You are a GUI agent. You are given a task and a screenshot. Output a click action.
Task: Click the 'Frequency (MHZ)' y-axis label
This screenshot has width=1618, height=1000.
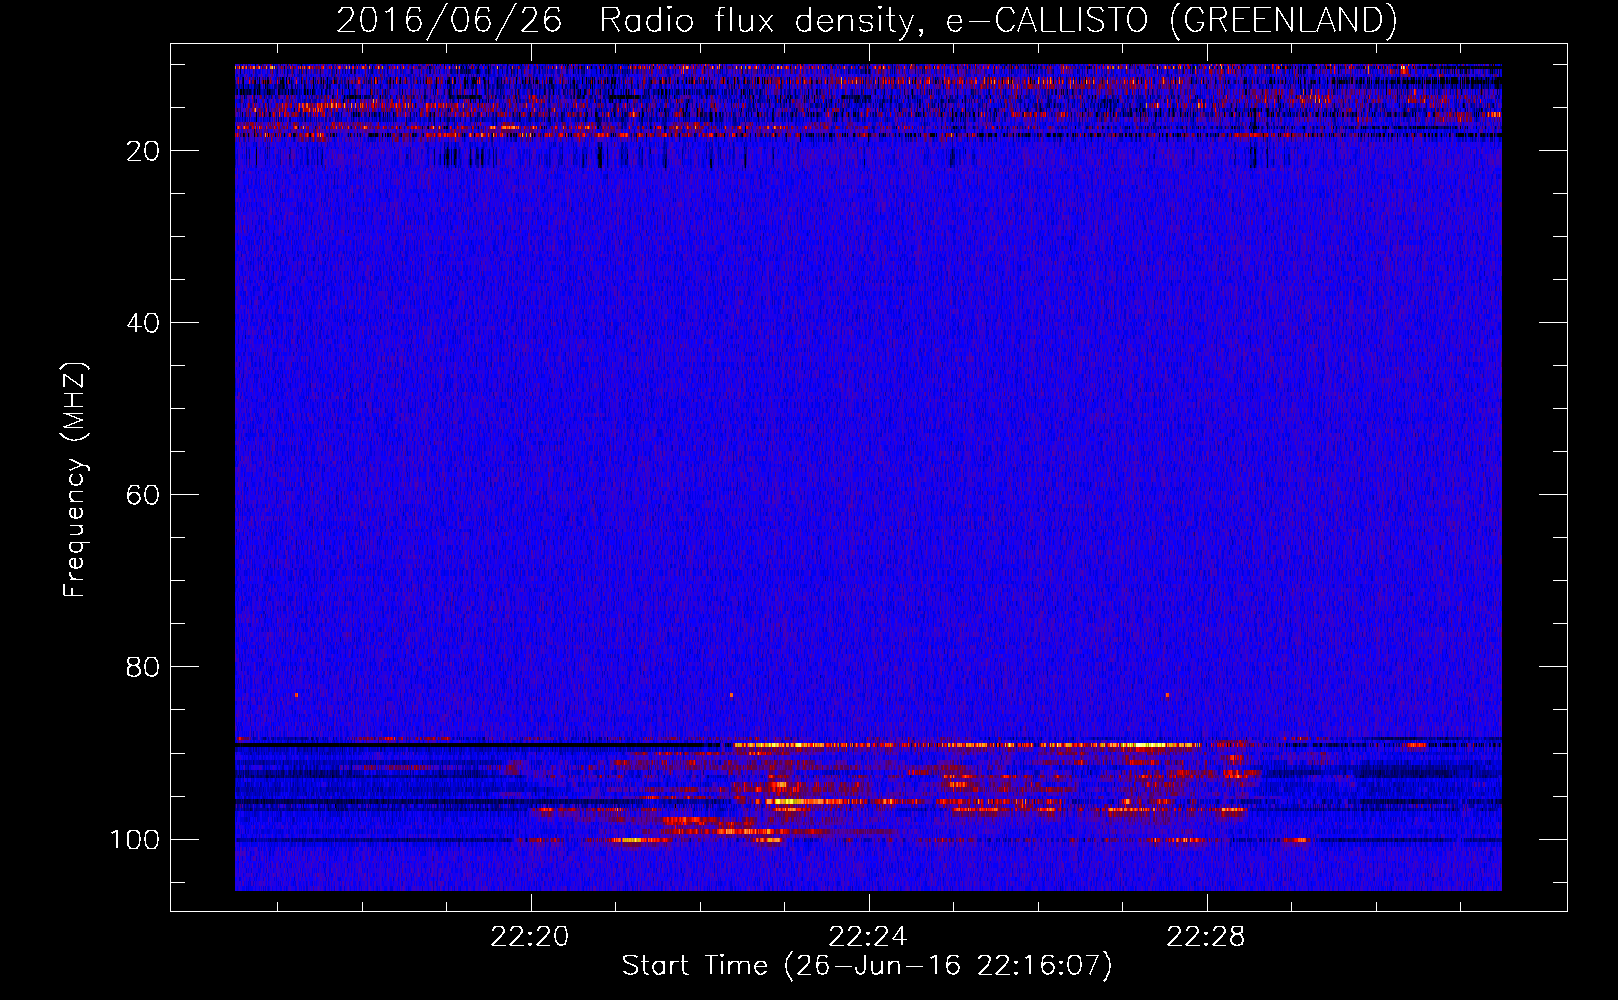click(75, 479)
